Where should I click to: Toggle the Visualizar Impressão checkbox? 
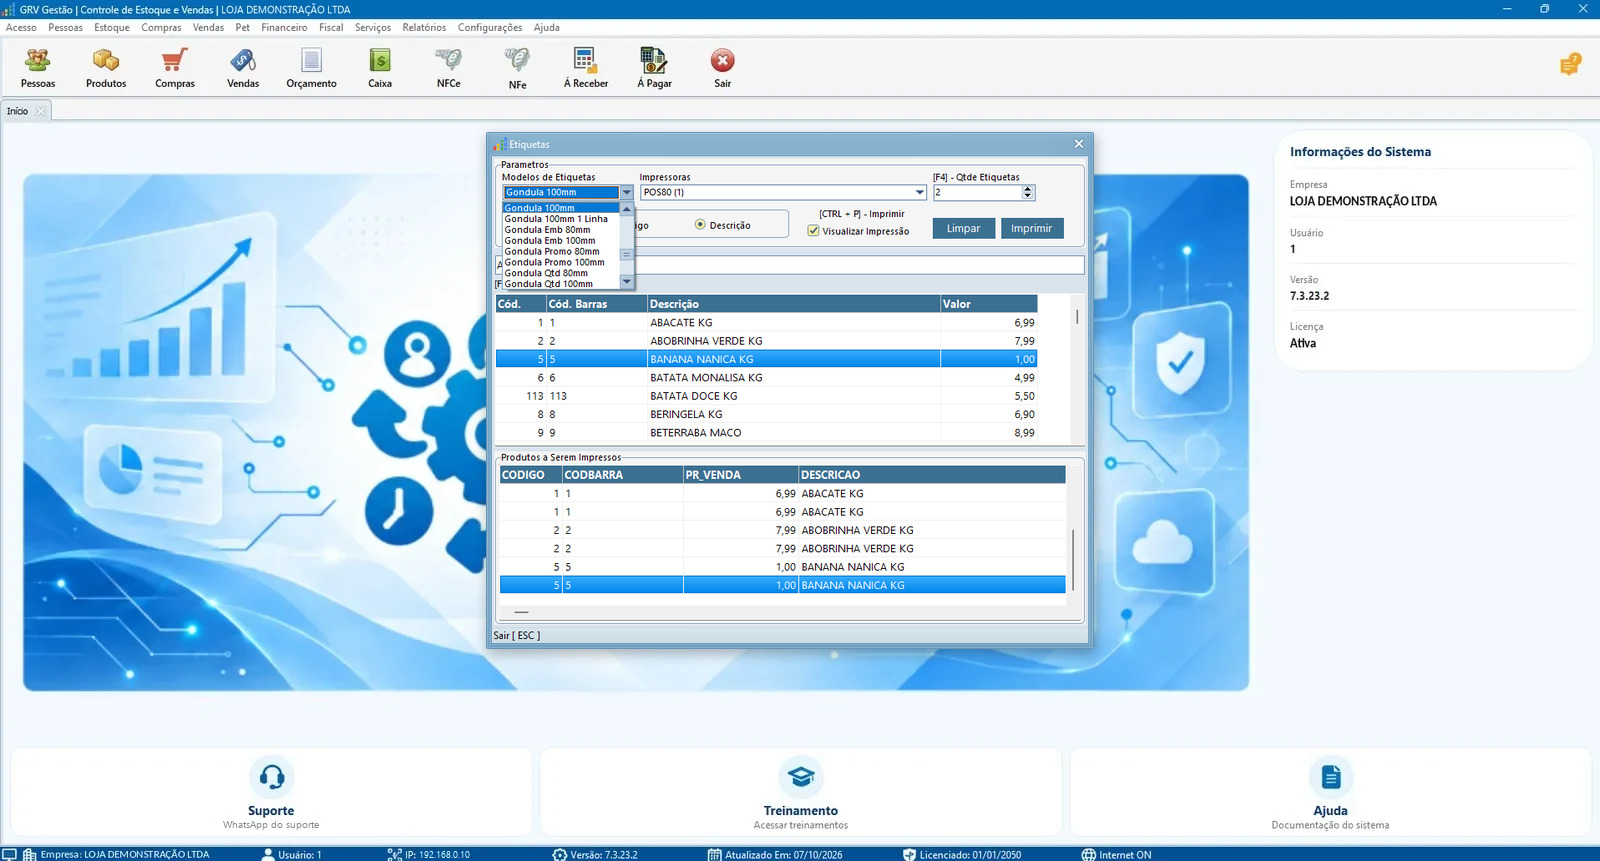tap(813, 231)
